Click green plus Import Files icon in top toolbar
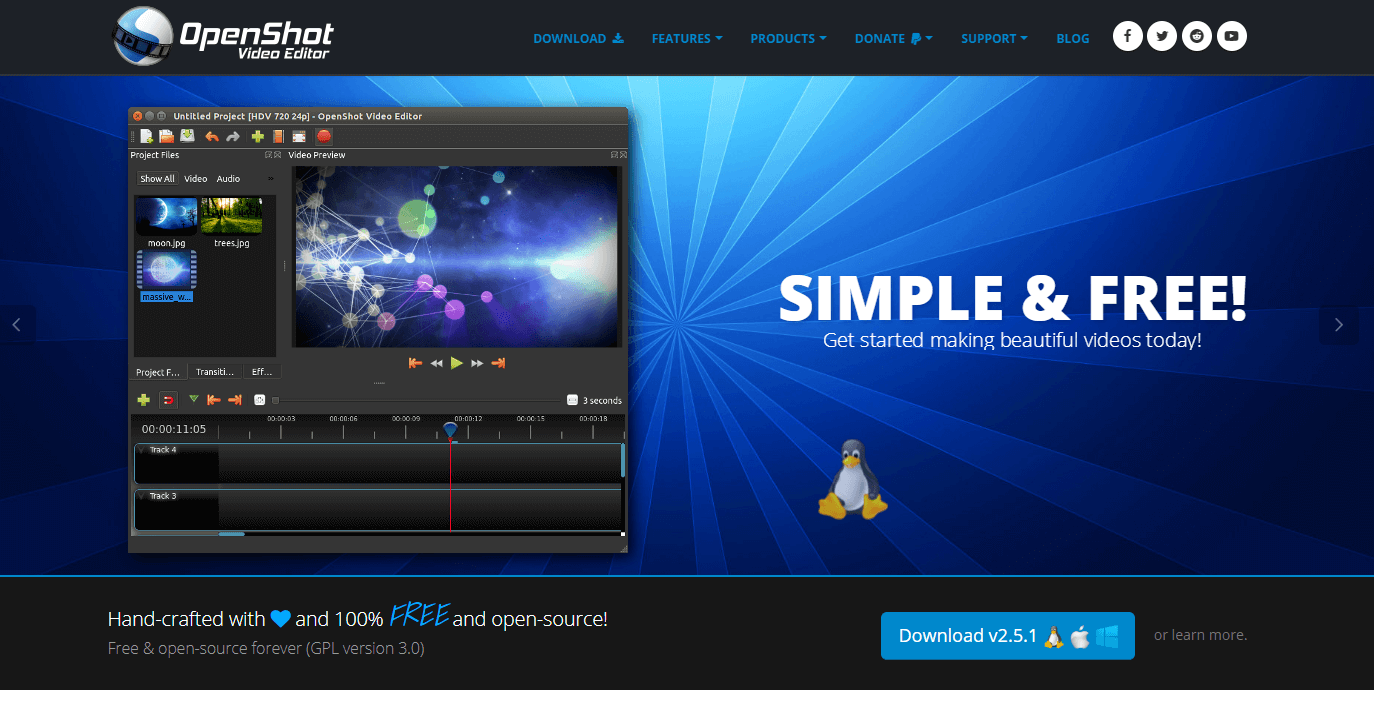This screenshot has height=705, width=1374. tap(258, 137)
